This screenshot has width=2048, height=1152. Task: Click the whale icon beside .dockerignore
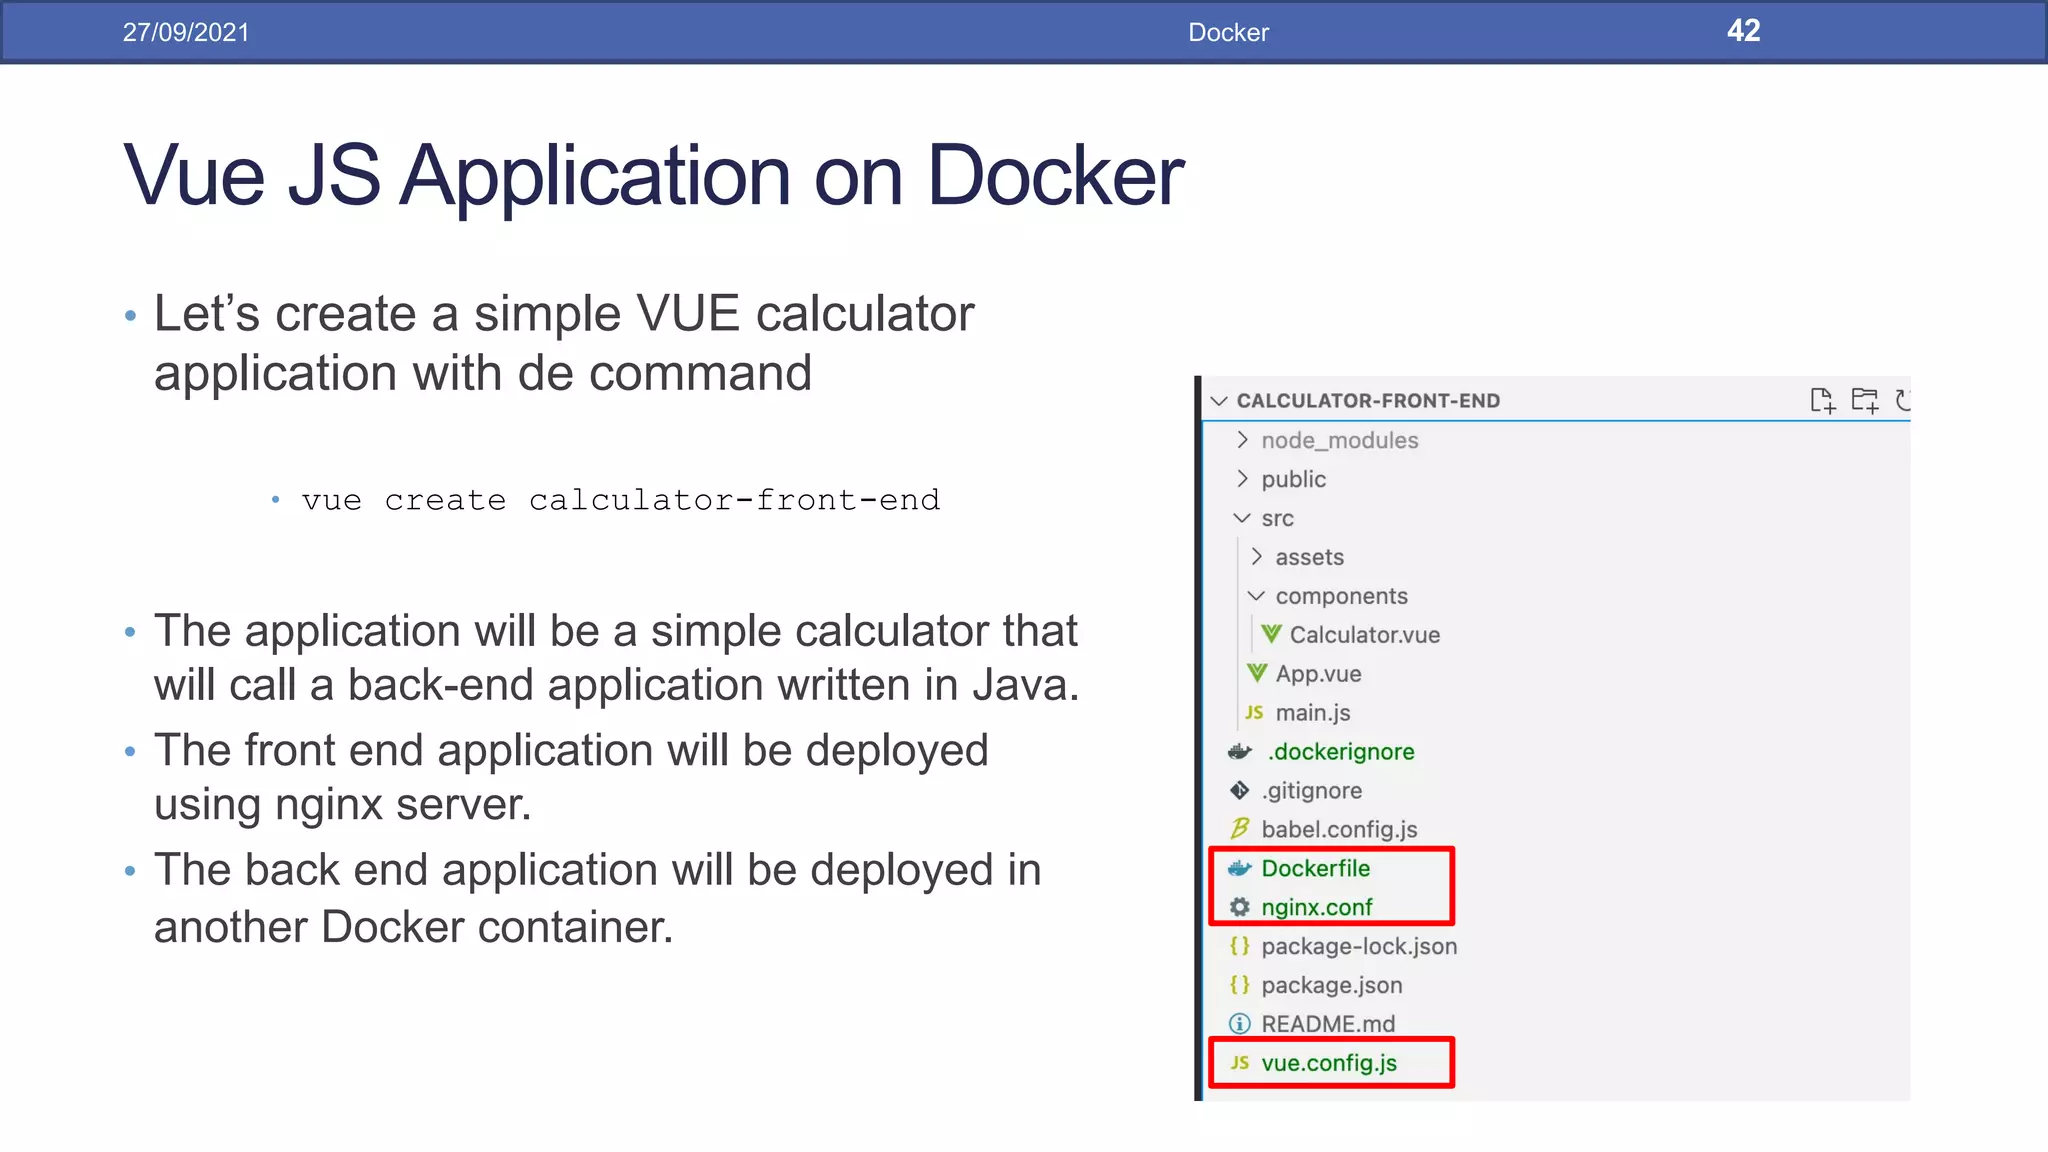coord(1240,751)
